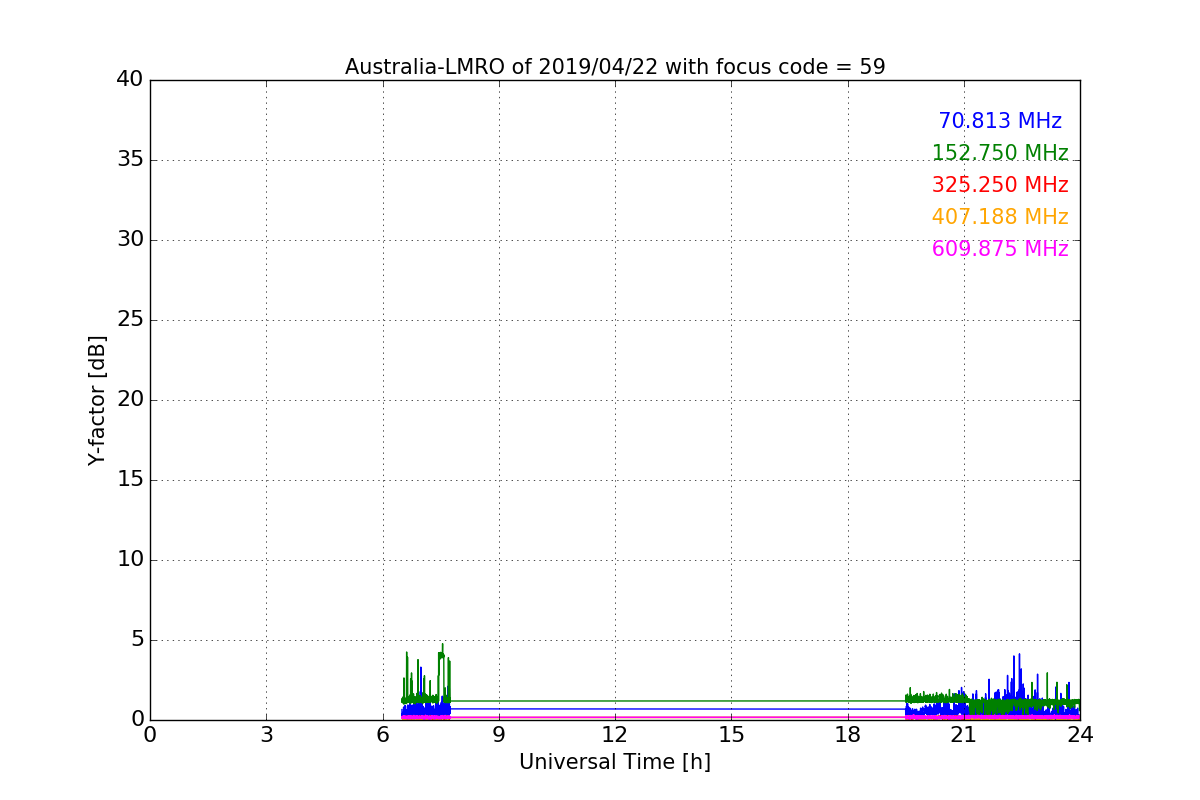The width and height of the screenshot is (1200, 800).
Task: Click the y-axis tick label 10
Action: click(130, 560)
